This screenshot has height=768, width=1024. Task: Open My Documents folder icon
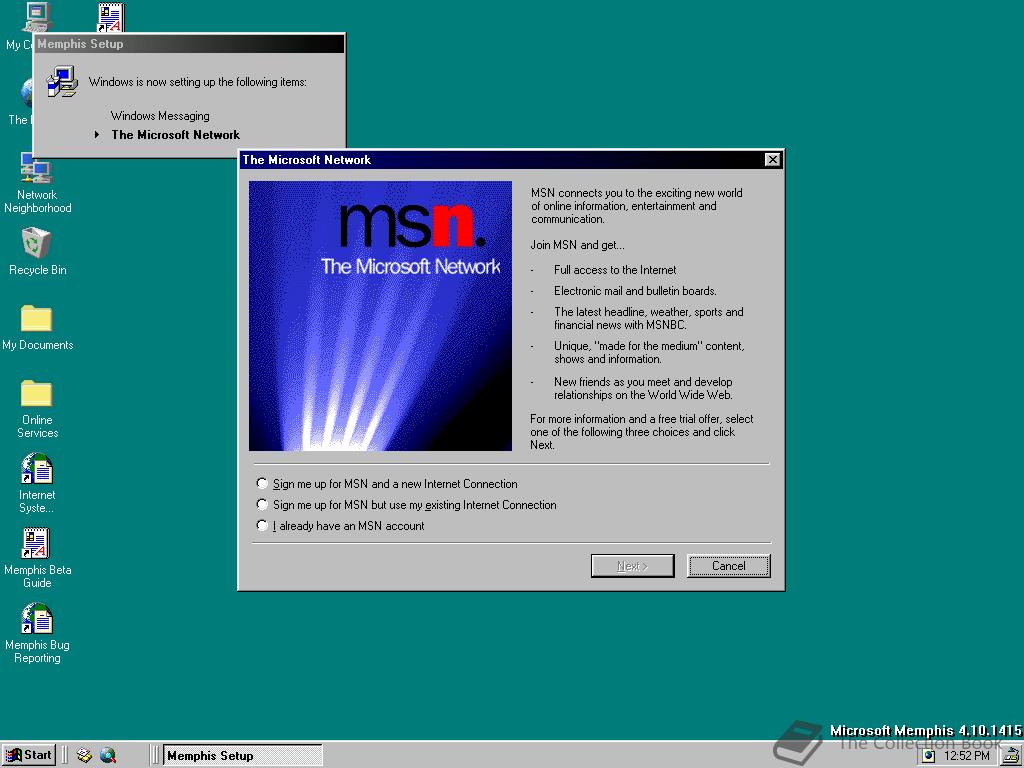(x=37, y=327)
